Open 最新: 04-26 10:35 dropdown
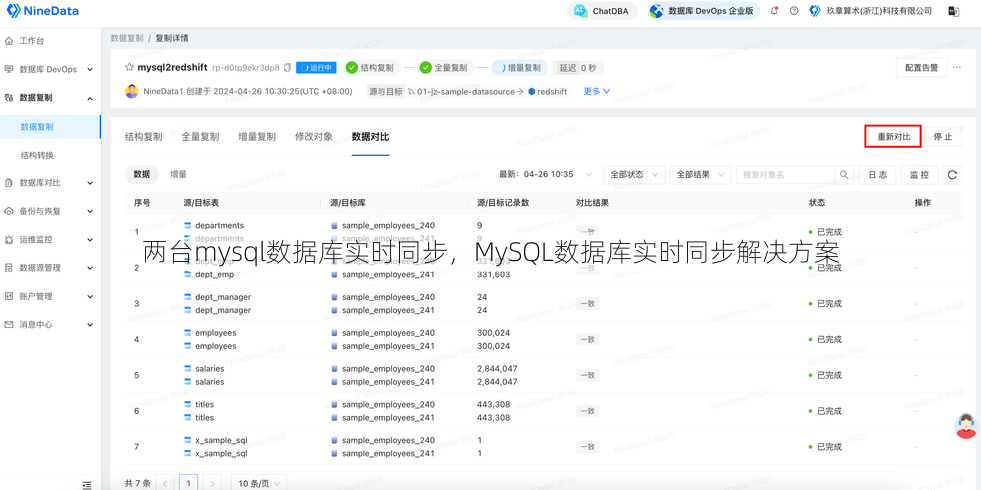 pos(546,175)
